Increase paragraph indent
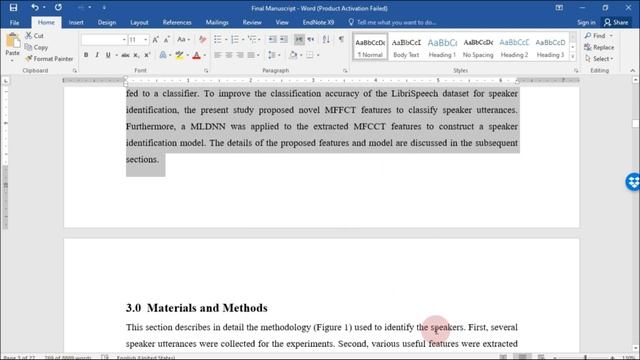The height and width of the screenshot is (360, 640). pos(283,40)
